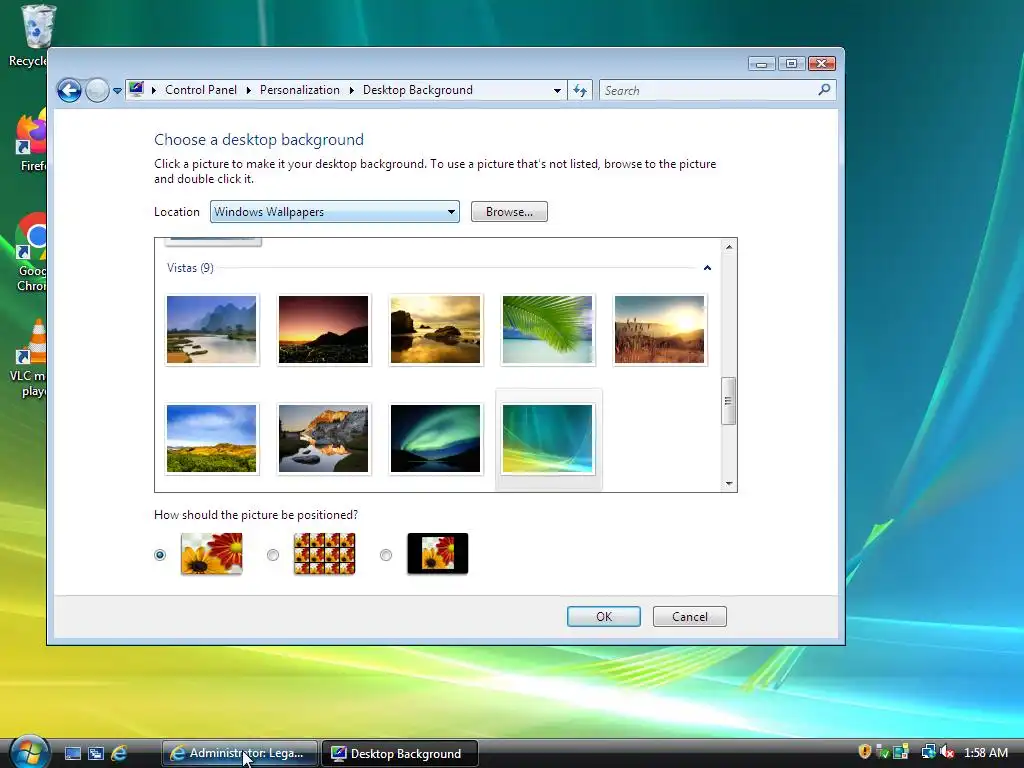Viewport: 1024px width, 768px height.
Task: Select the golden rocky beach wallpaper
Action: click(436, 329)
